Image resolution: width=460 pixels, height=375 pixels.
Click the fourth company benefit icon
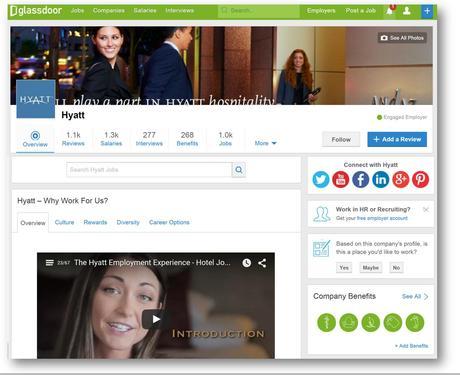pos(393,323)
